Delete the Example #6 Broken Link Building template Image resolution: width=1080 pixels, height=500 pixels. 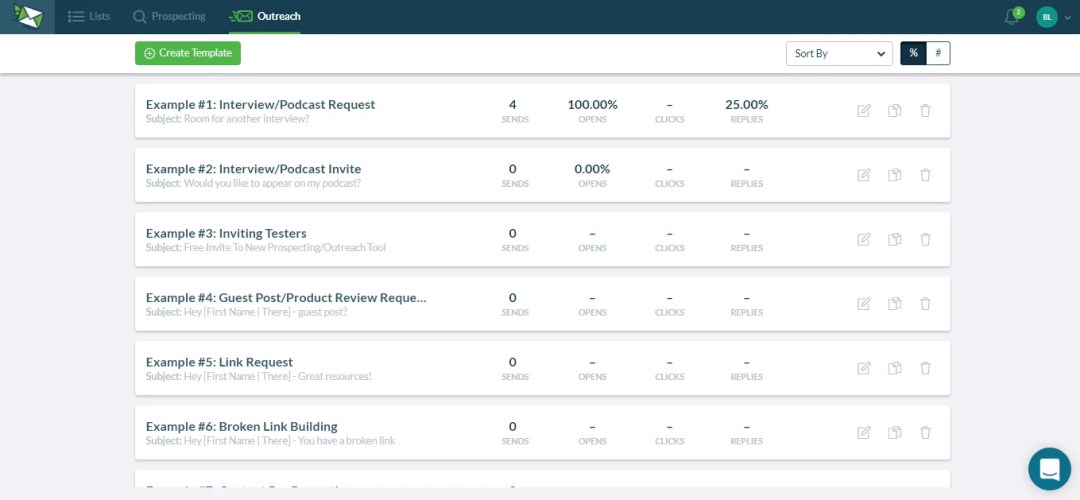pyautogui.click(x=925, y=433)
